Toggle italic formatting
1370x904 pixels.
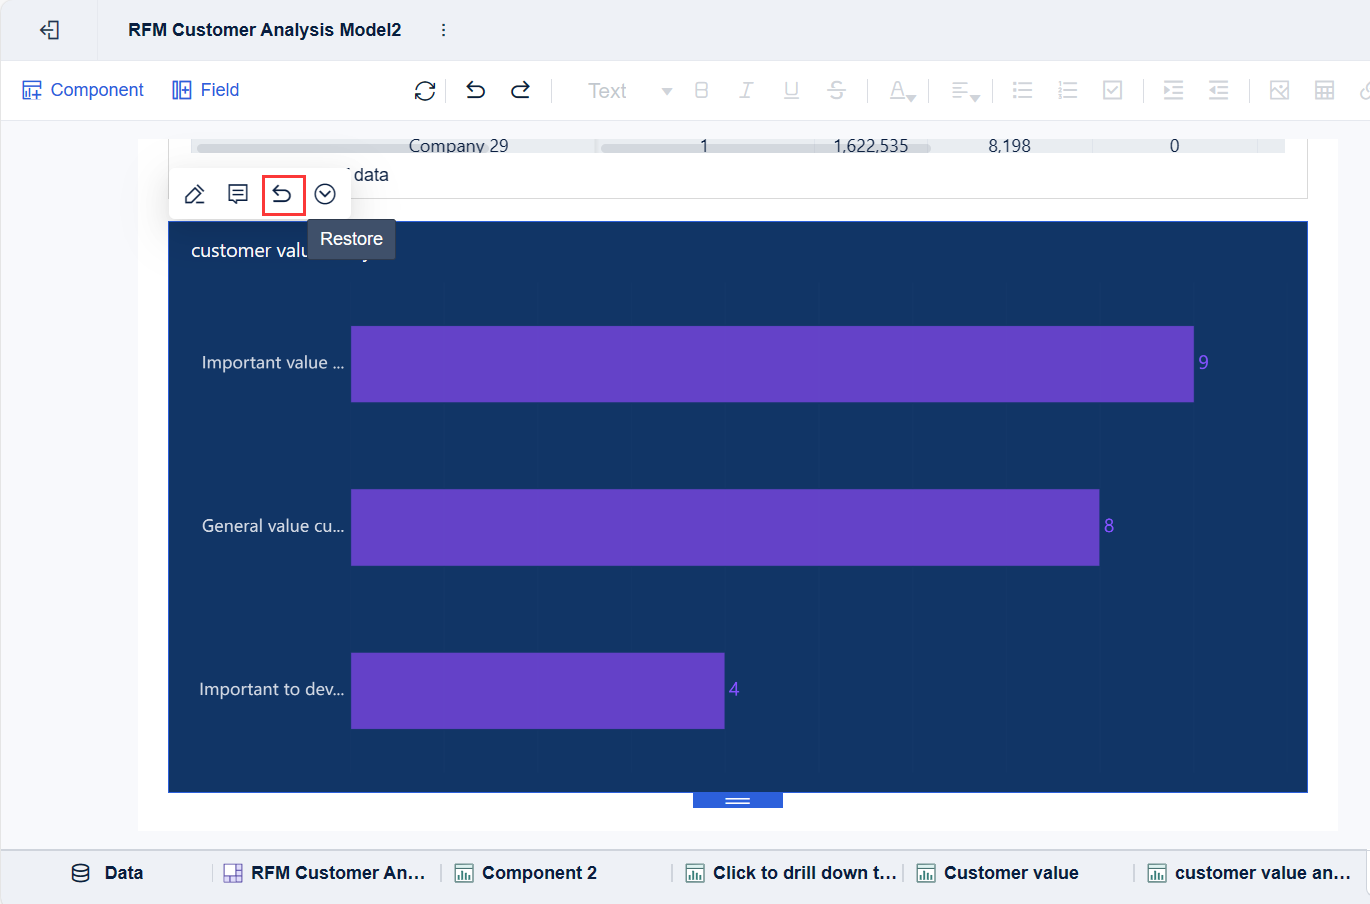[x=746, y=91]
